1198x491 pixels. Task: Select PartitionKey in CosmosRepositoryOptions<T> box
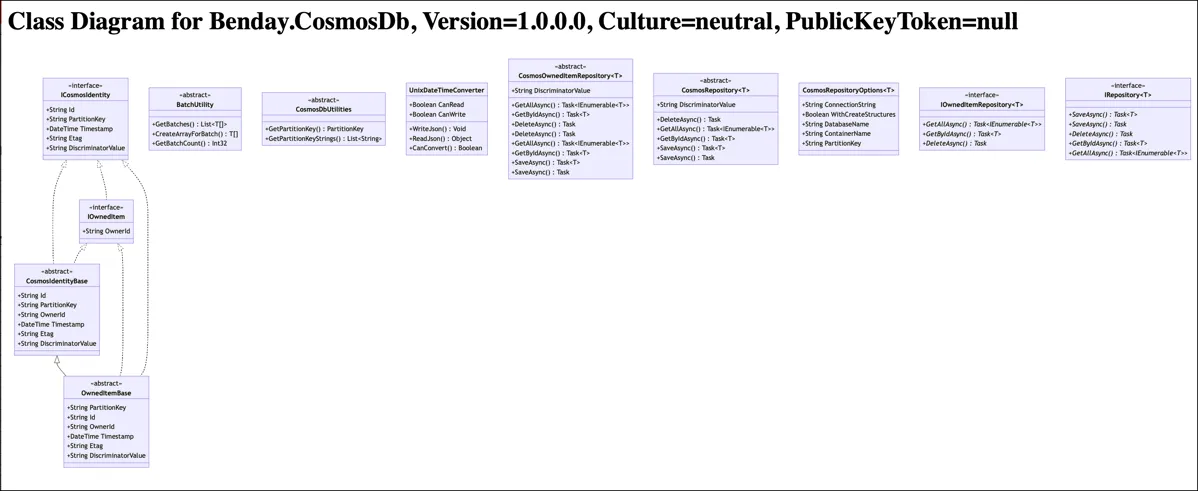(x=832, y=144)
